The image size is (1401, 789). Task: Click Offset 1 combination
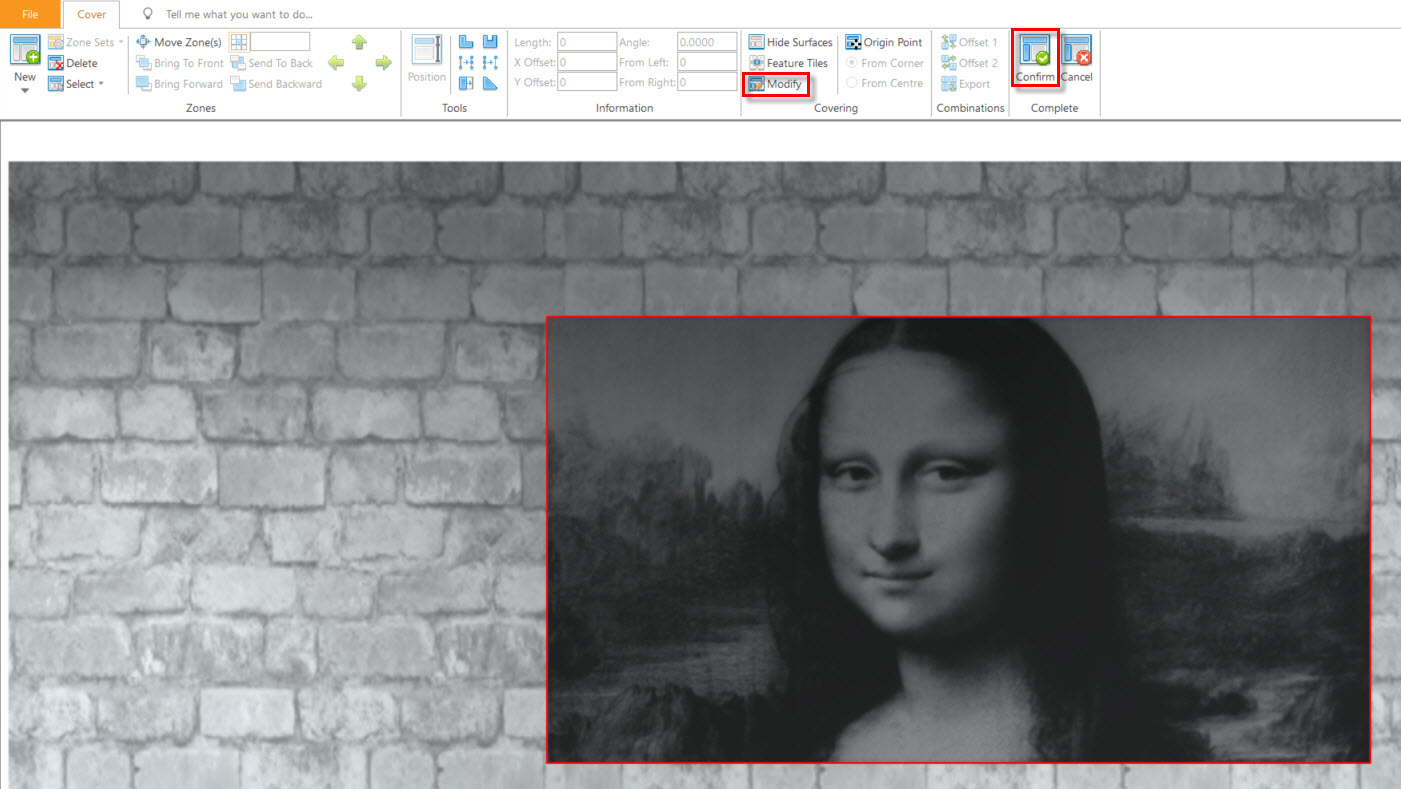[x=970, y=42]
